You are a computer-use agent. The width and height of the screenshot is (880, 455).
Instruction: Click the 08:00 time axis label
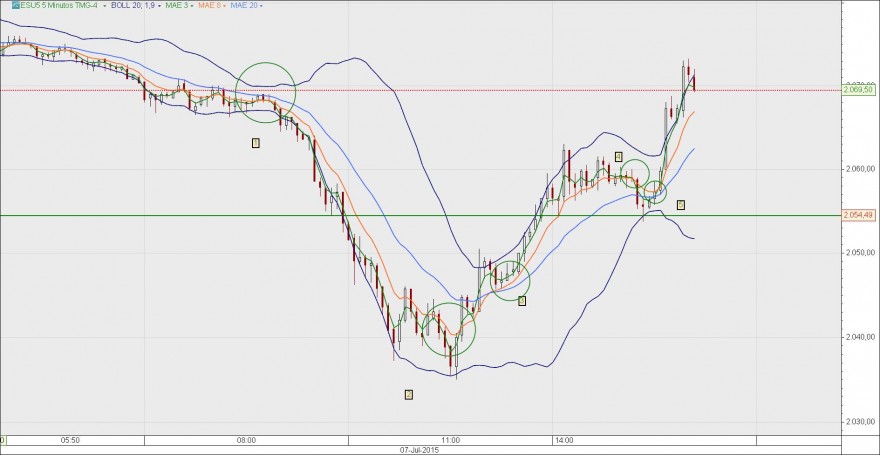click(x=247, y=440)
